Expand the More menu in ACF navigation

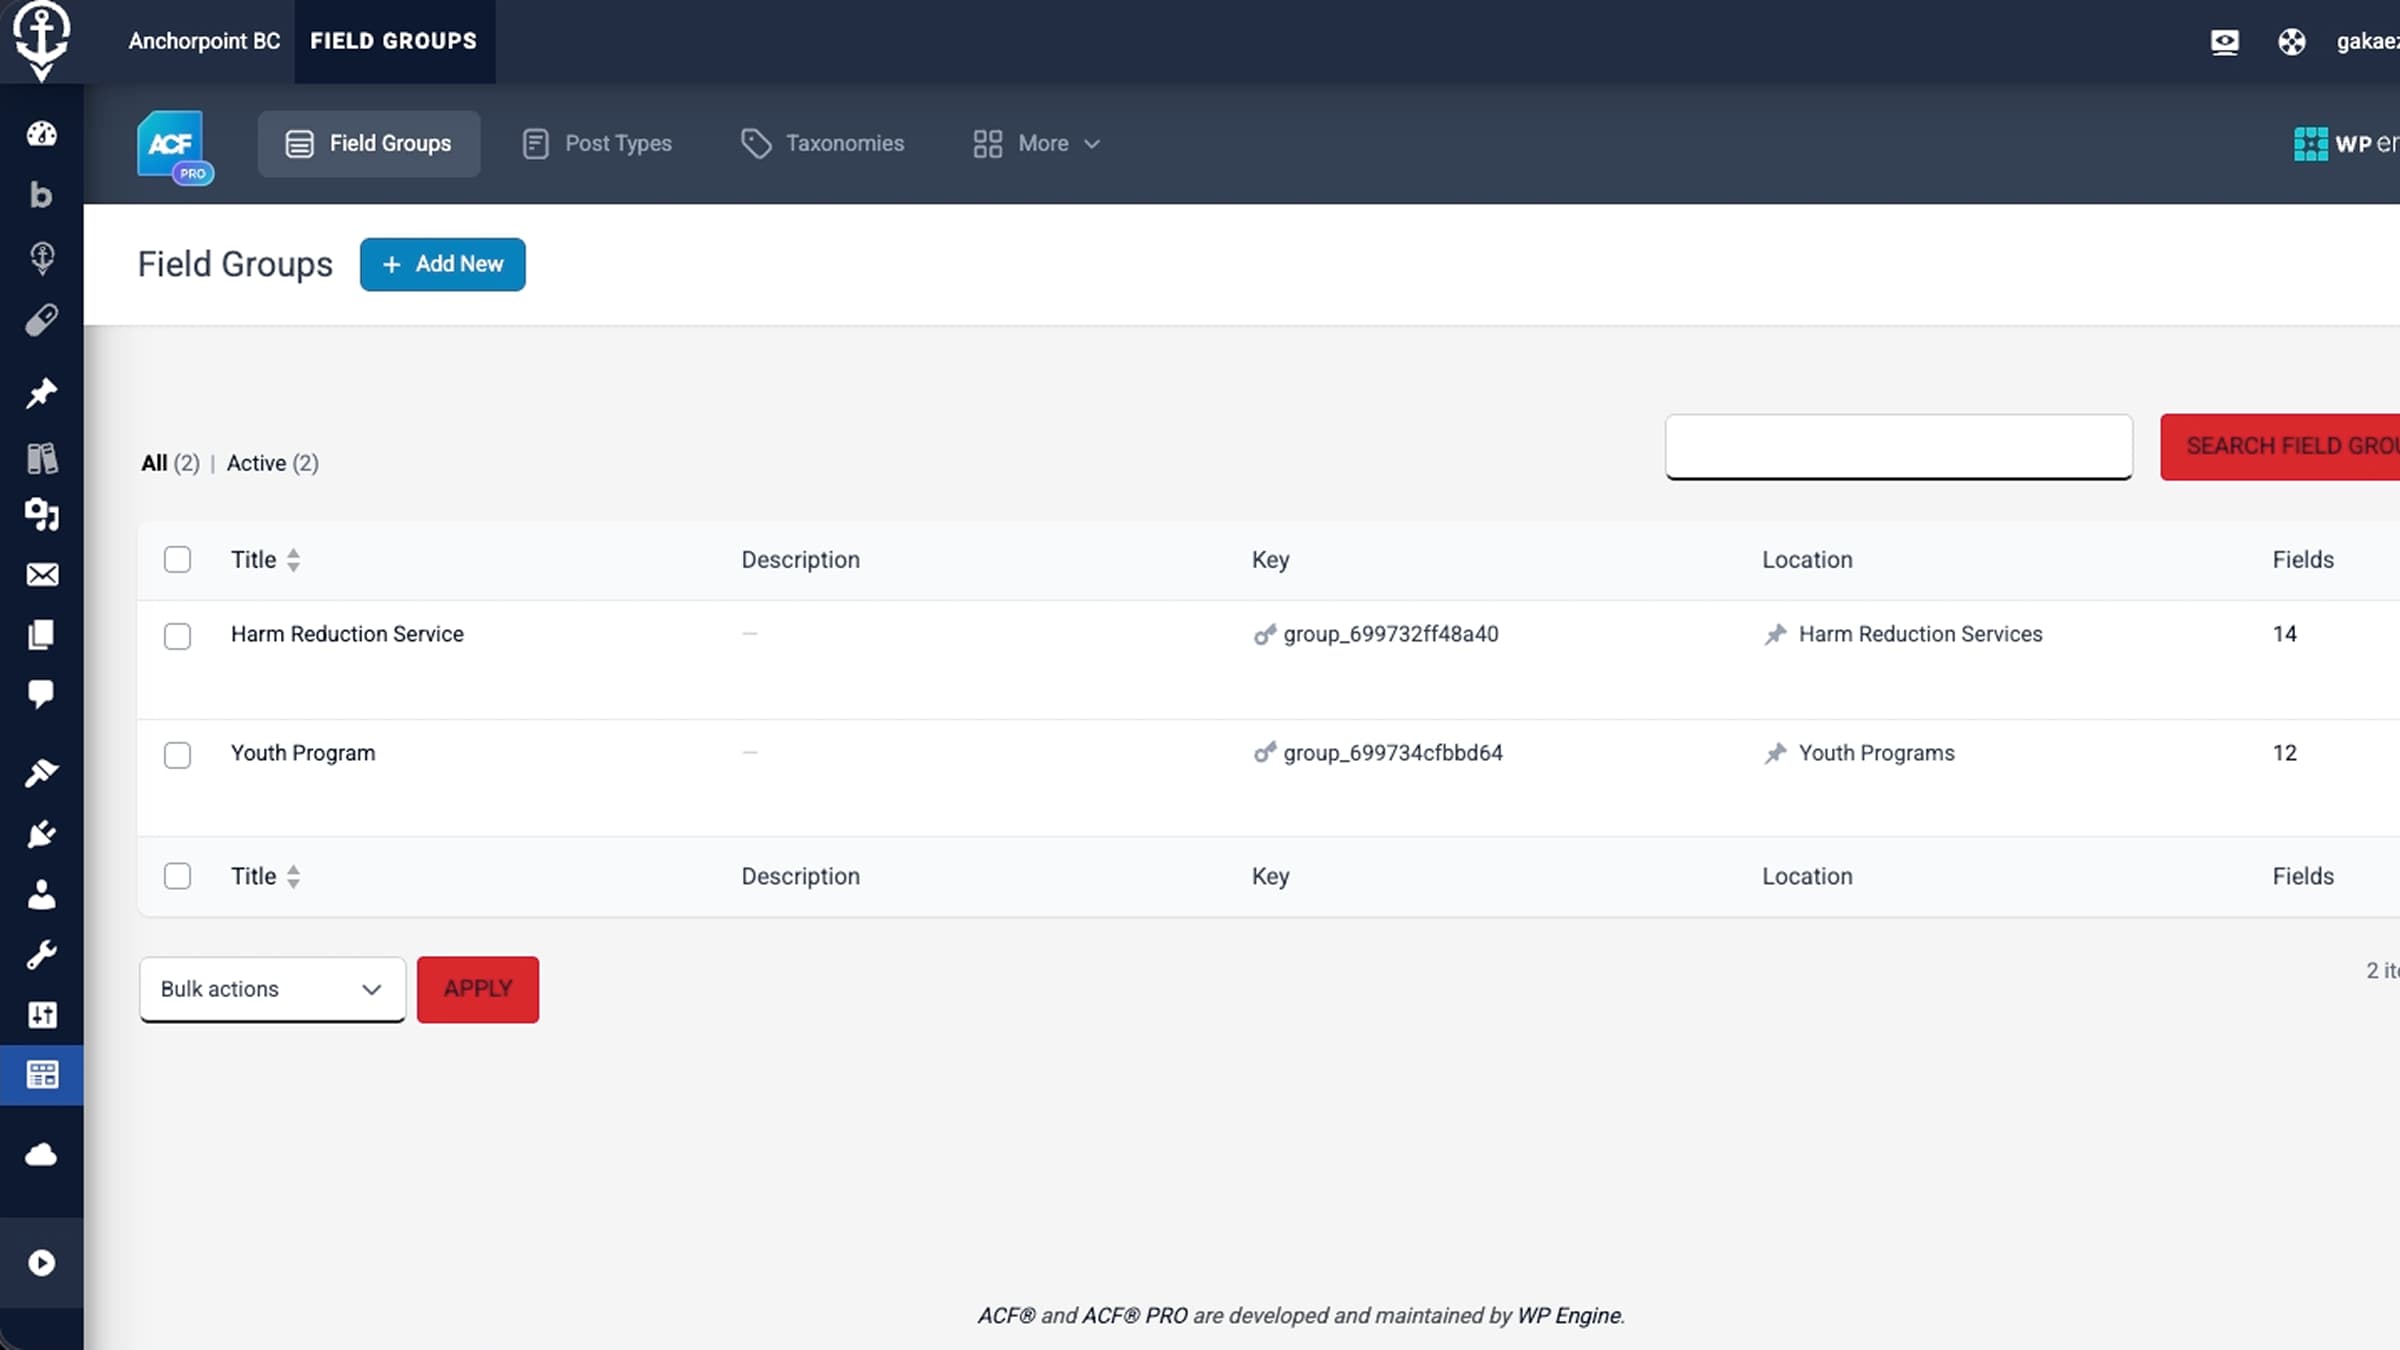pyautogui.click(x=1037, y=144)
